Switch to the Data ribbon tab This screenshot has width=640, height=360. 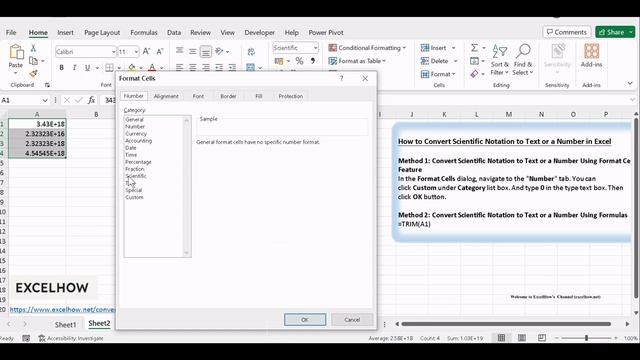174,33
